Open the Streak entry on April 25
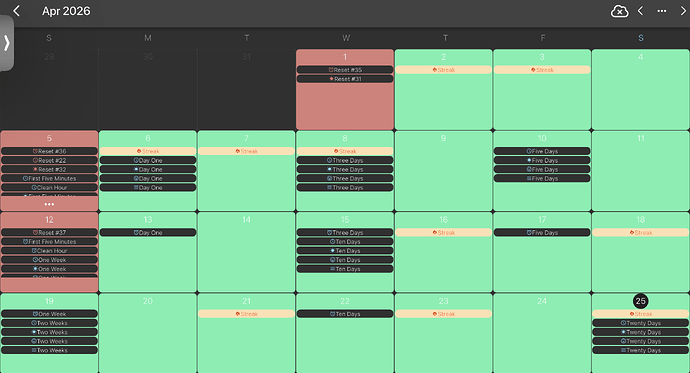The height and width of the screenshot is (373, 690). point(641,314)
